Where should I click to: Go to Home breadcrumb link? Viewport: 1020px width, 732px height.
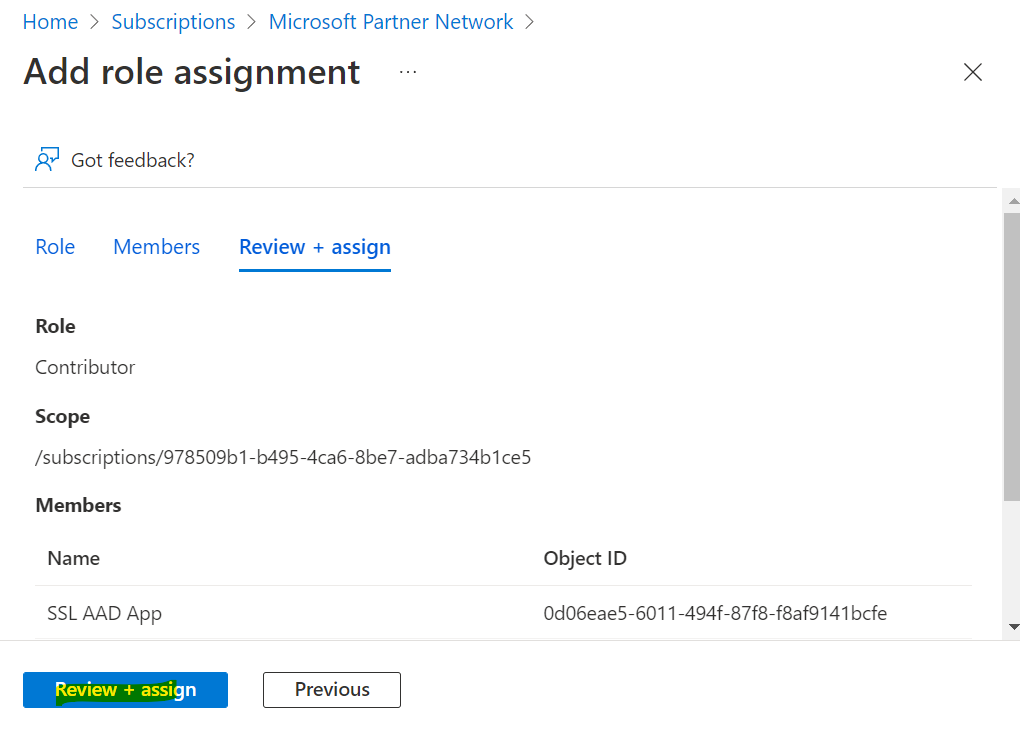click(51, 22)
